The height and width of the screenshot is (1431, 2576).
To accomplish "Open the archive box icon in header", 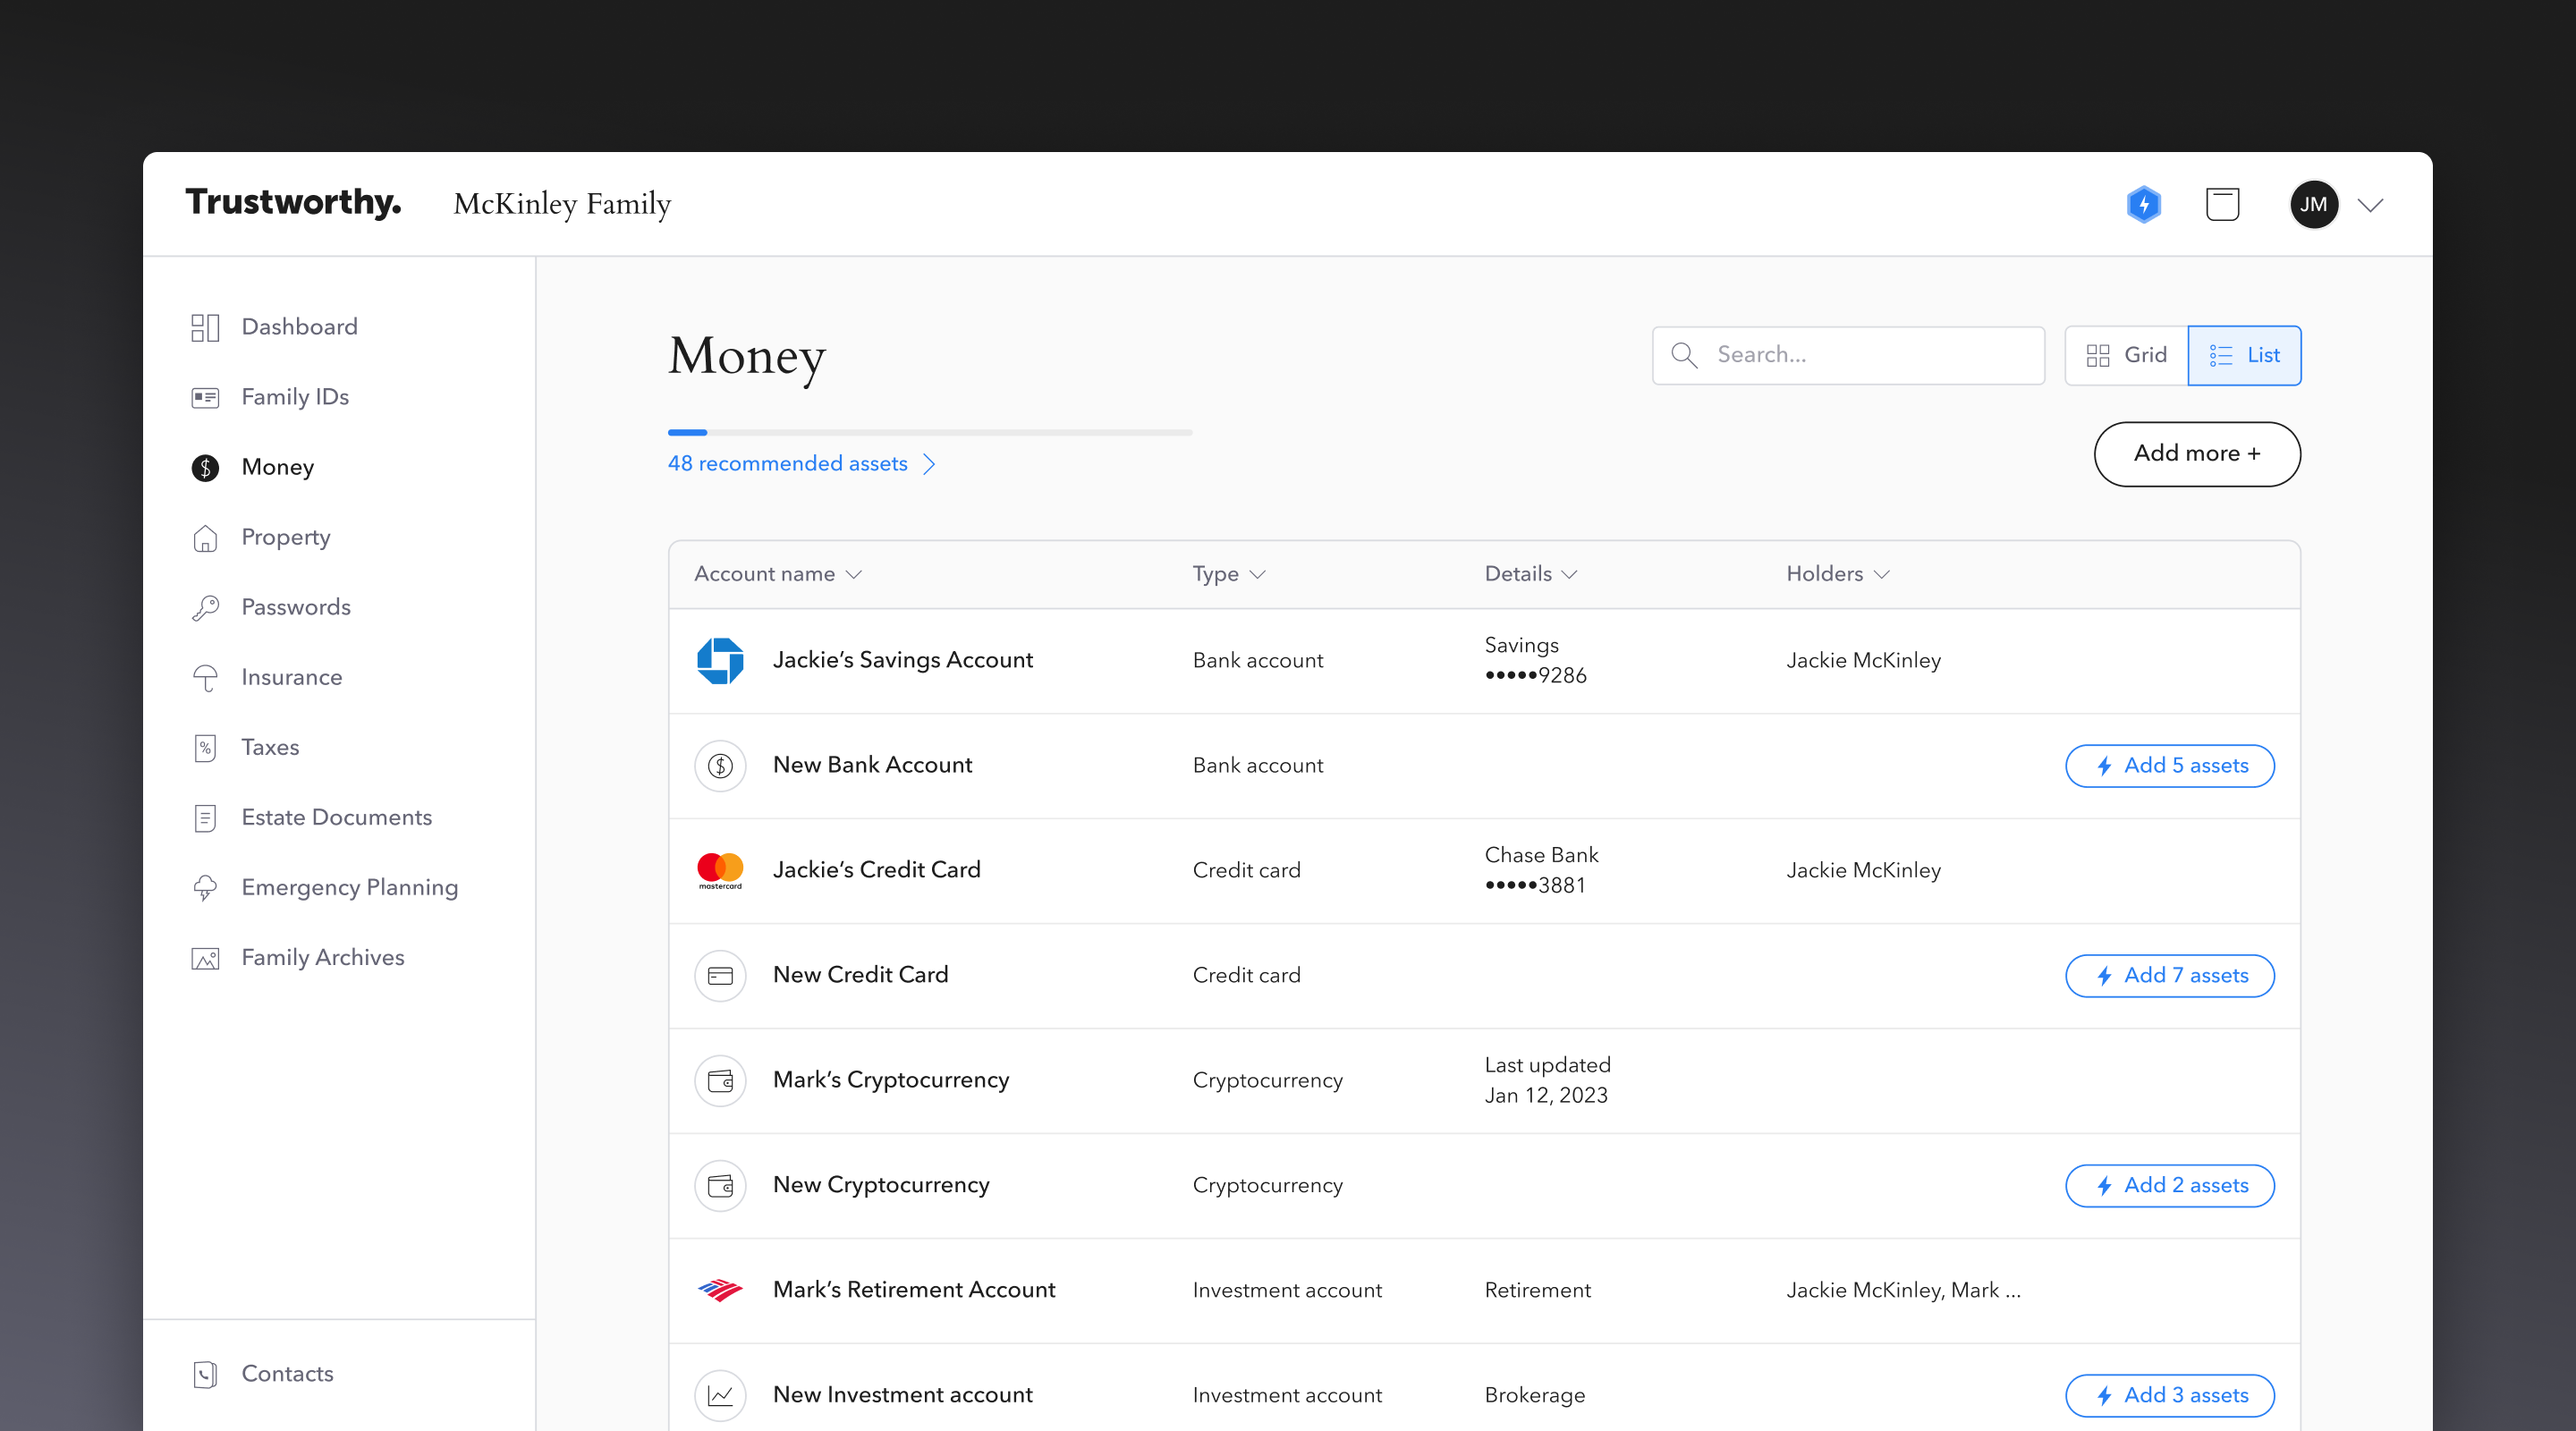I will [x=2222, y=204].
